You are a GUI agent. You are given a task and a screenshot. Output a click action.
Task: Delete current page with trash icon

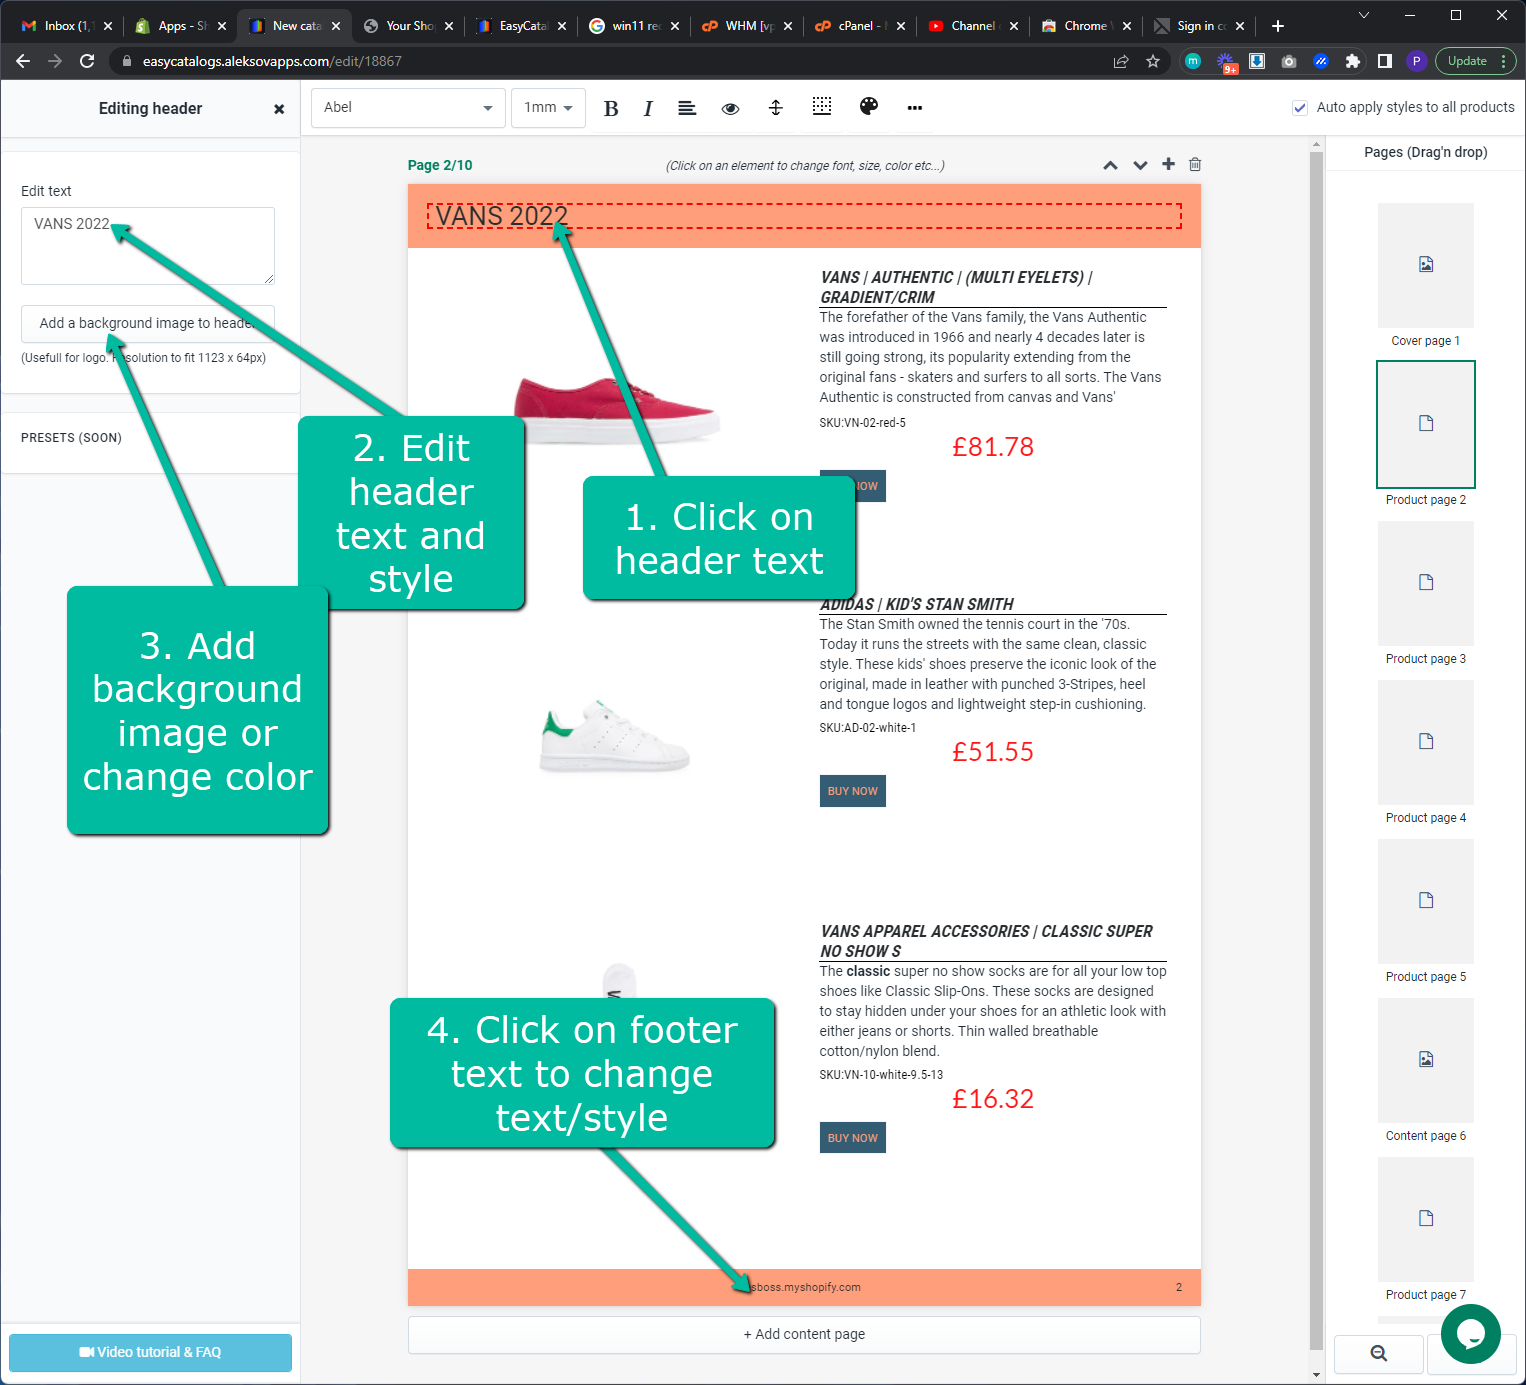[1195, 164]
